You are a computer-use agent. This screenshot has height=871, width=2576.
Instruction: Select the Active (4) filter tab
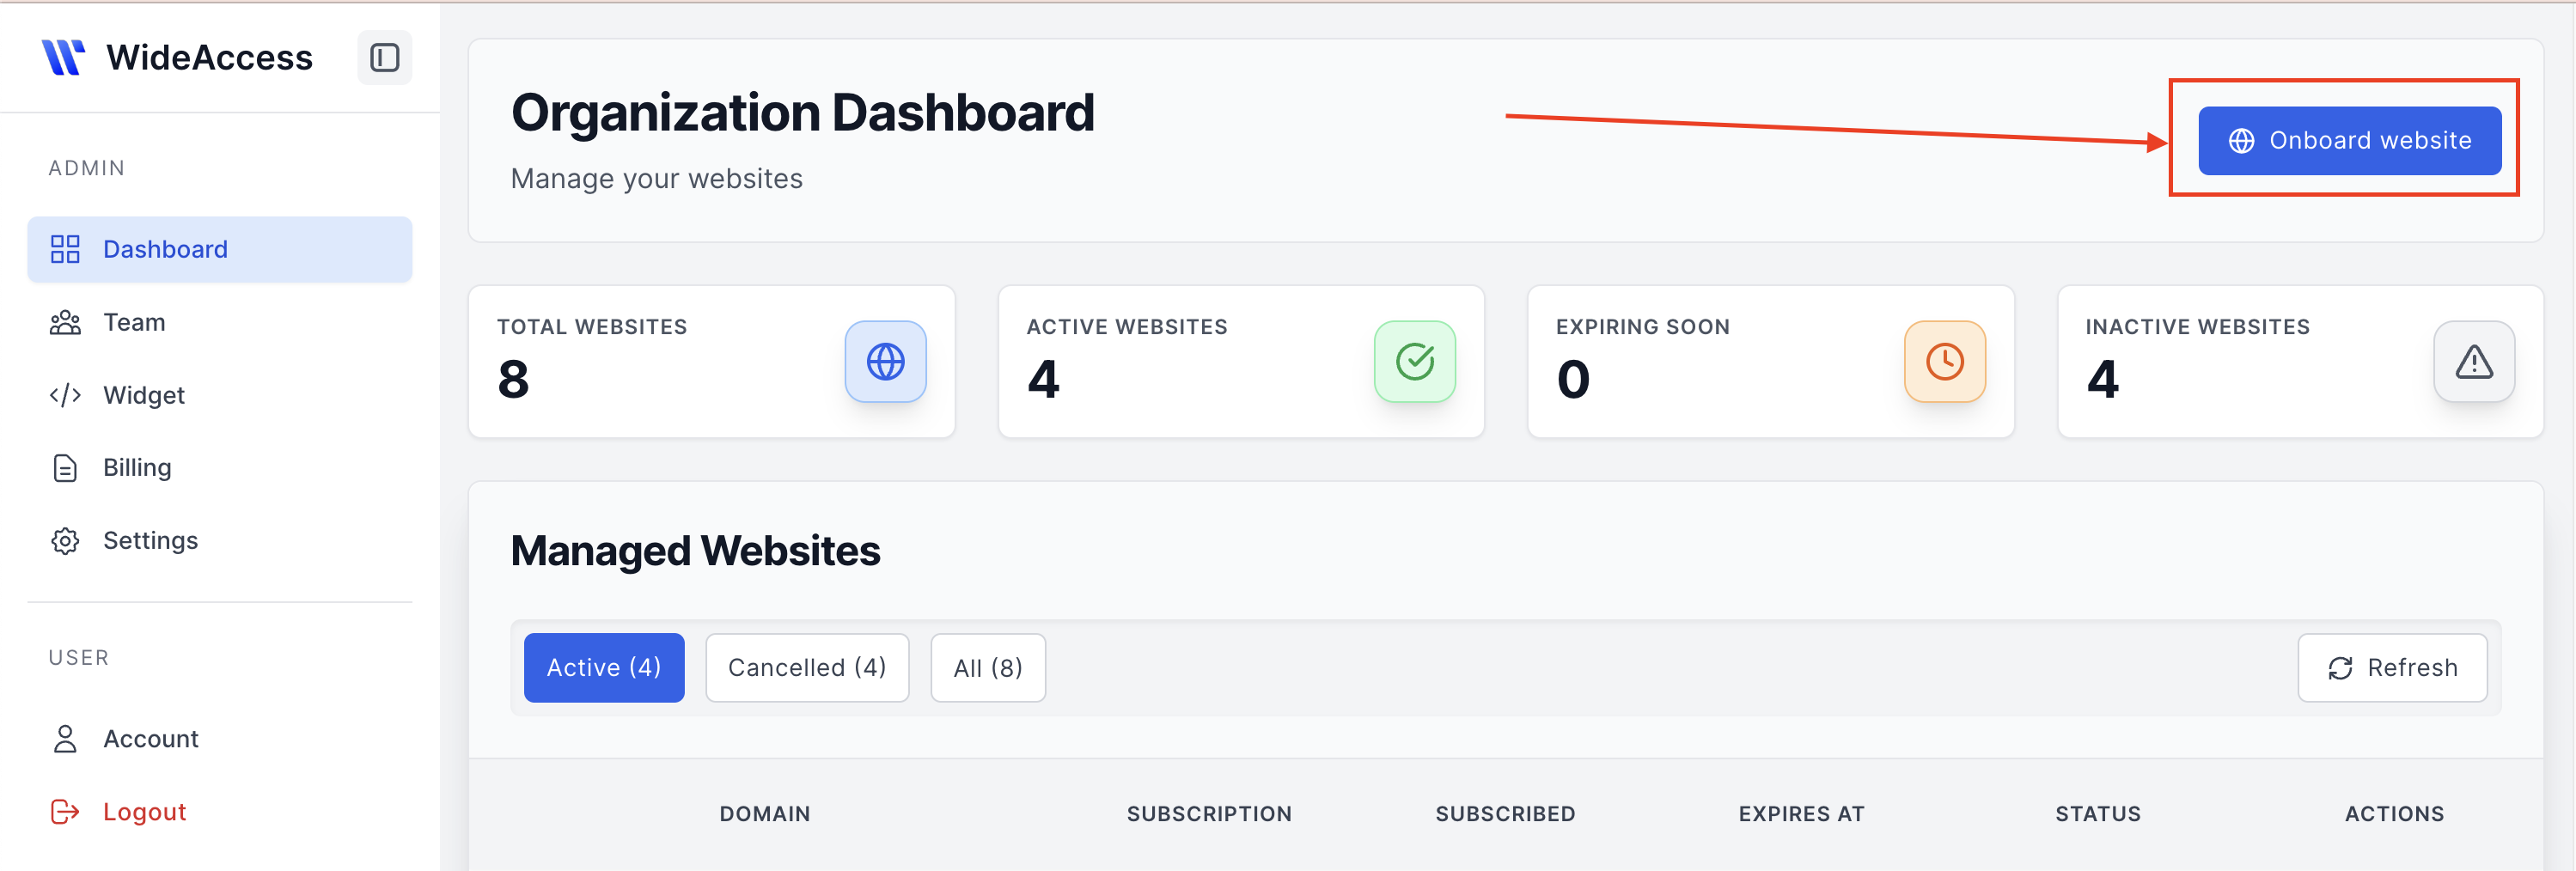click(x=604, y=667)
